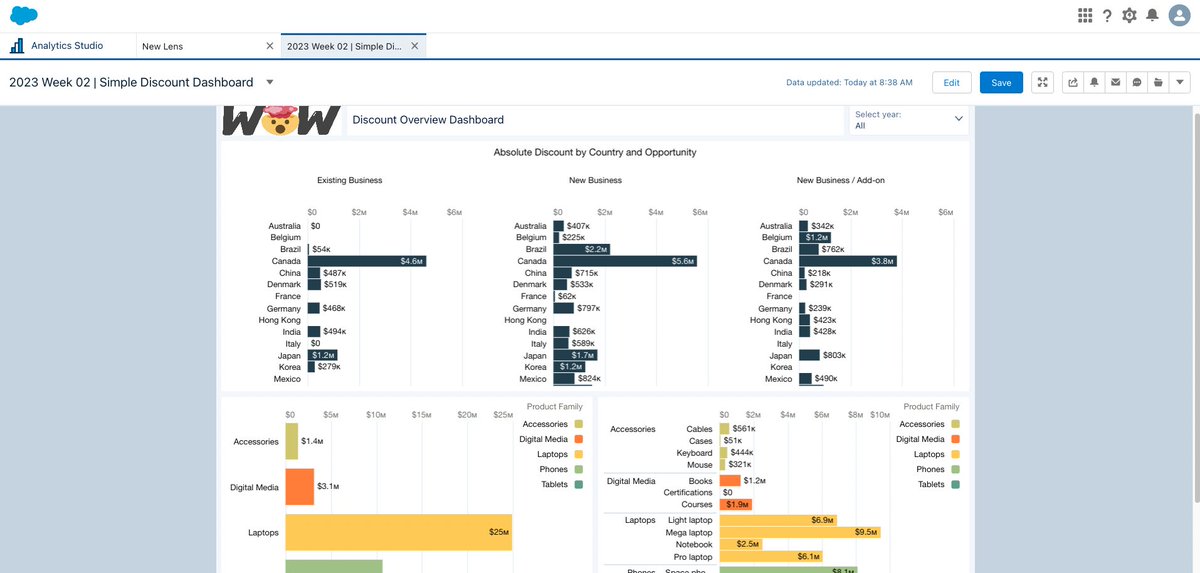Click the Belgium $1.2M Add-on bar
Screen dimensions: 1200x573
tap(815, 237)
